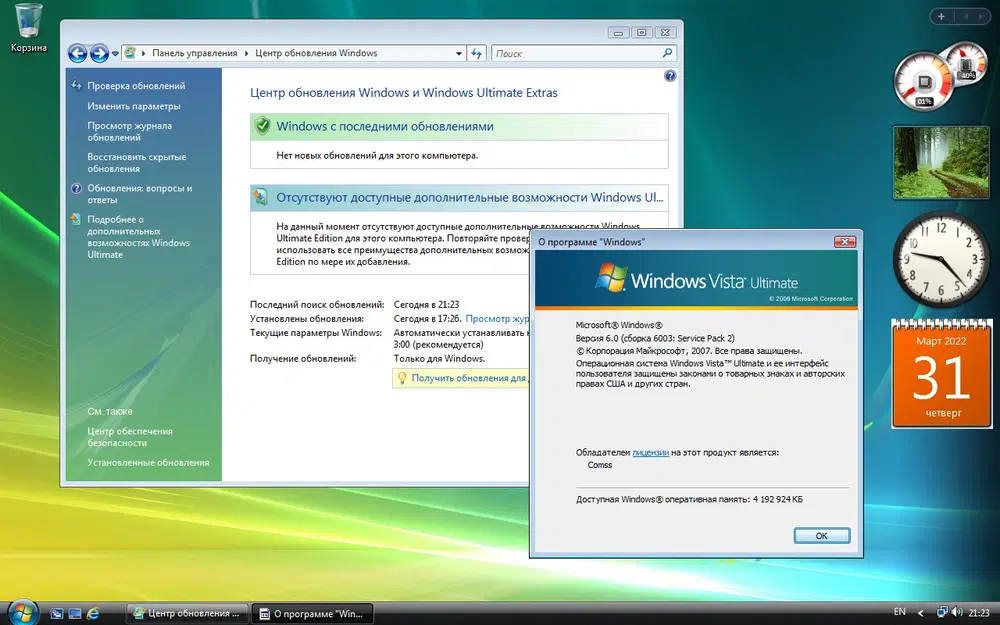The height and width of the screenshot is (625, 1000).
Task: Click the 'Версия 6.0 (сборка 6003: Service Pack 2)' text
Action: 655,338
